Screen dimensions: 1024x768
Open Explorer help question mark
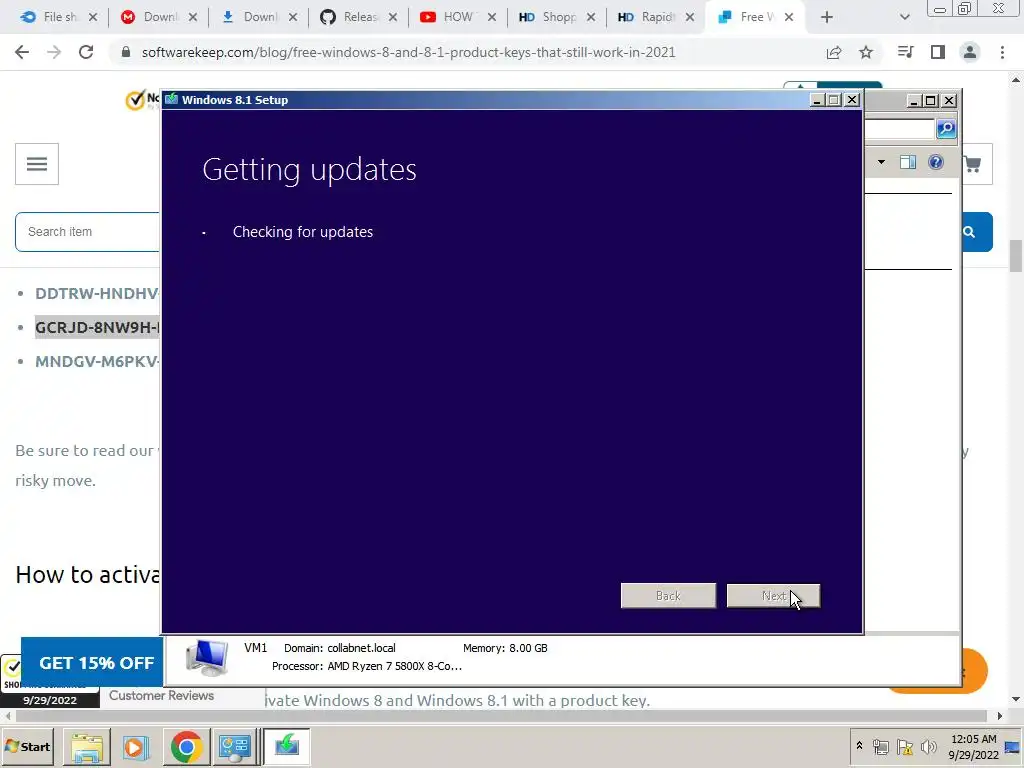936,162
